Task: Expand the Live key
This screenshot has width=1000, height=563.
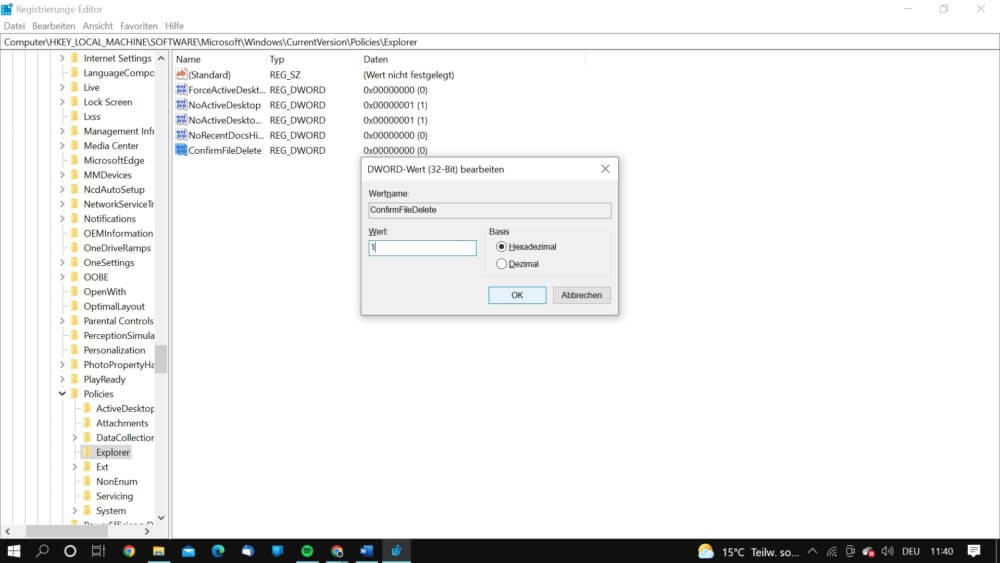Action: [x=62, y=87]
